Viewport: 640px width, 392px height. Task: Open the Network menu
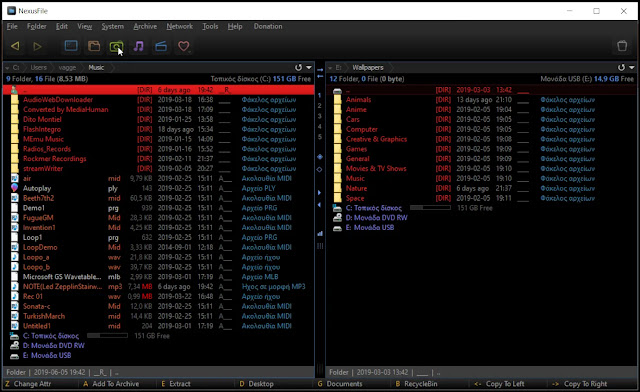click(180, 26)
